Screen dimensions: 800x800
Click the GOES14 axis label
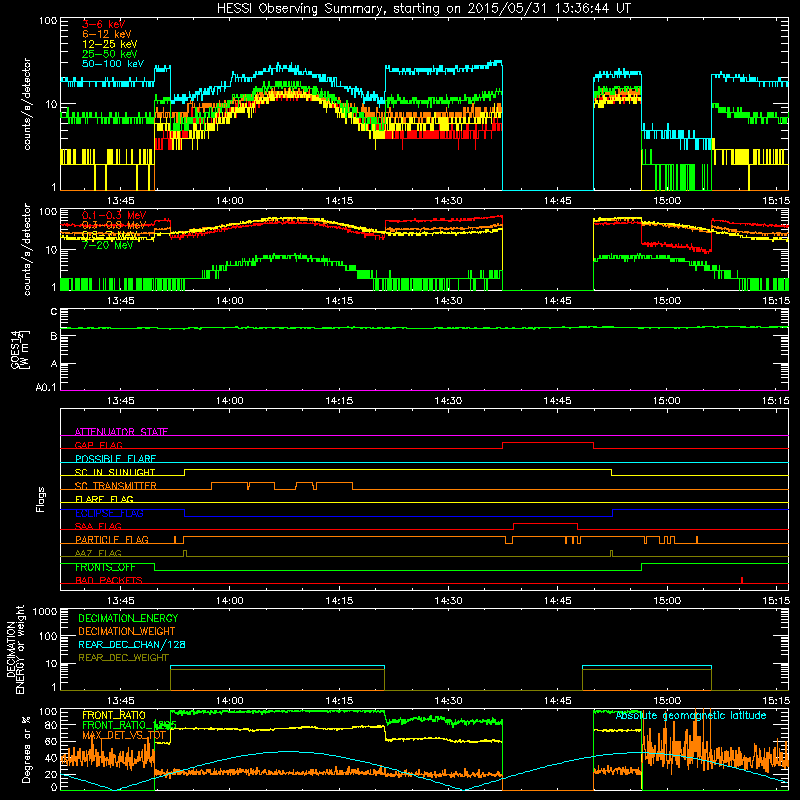pyautogui.click(x=16, y=349)
